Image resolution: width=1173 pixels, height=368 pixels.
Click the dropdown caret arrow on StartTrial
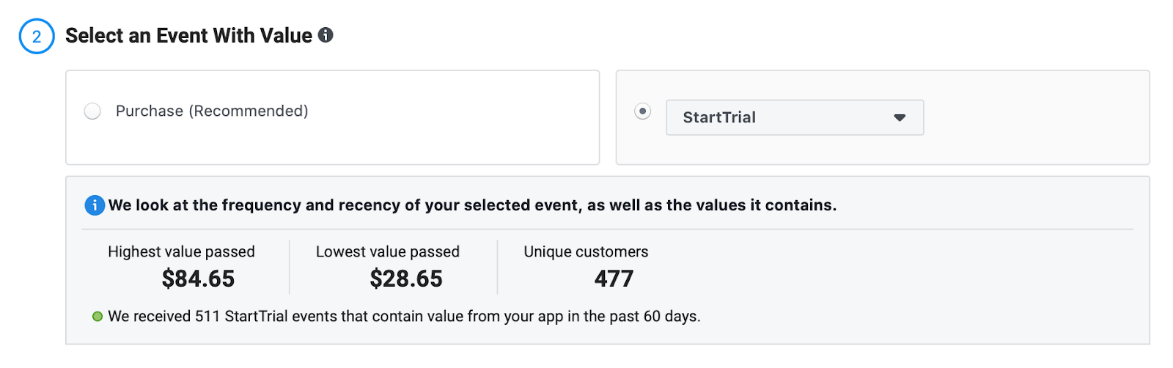pyautogui.click(x=899, y=118)
